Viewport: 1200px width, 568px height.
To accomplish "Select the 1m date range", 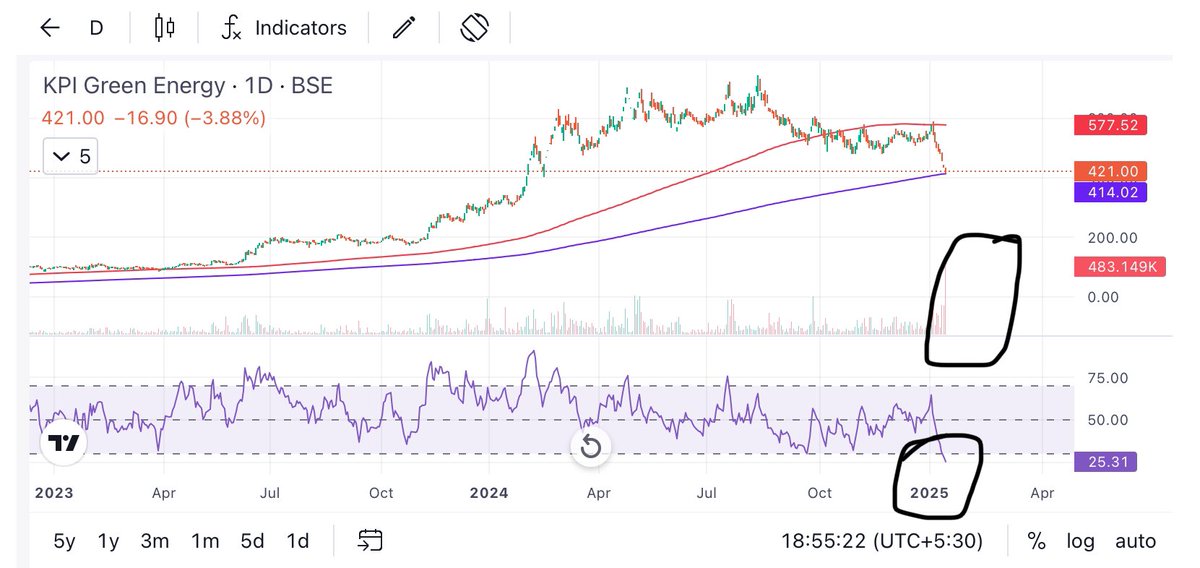I will point(205,541).
